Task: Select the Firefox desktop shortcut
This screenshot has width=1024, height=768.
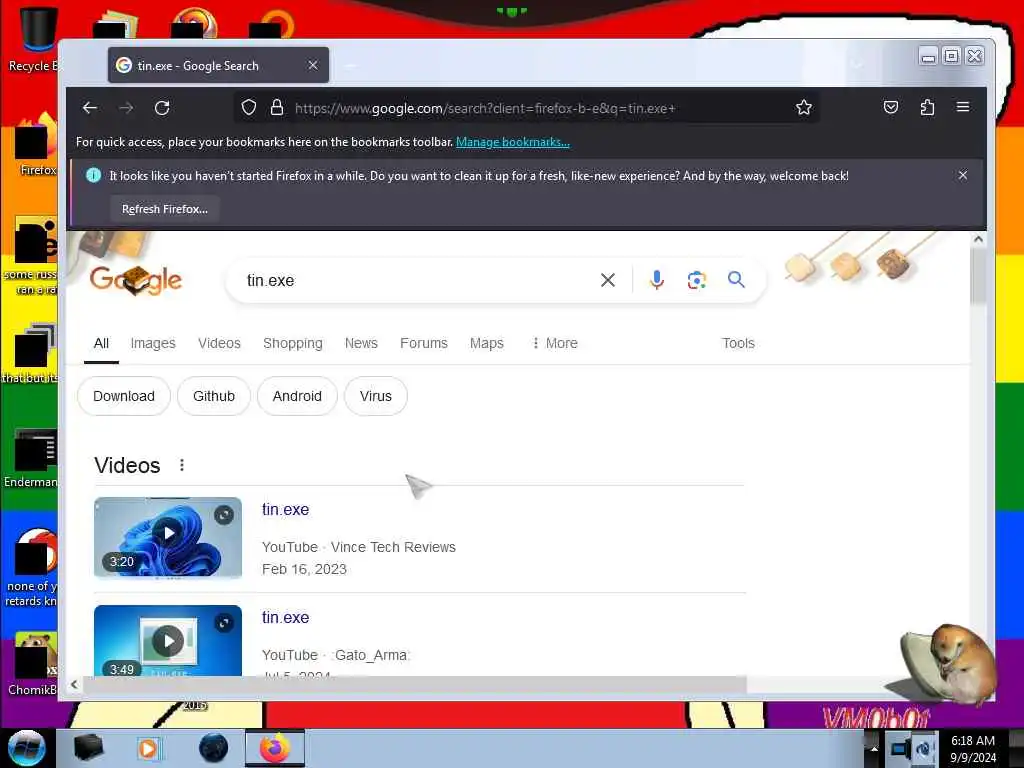Action: click(34, 145)
